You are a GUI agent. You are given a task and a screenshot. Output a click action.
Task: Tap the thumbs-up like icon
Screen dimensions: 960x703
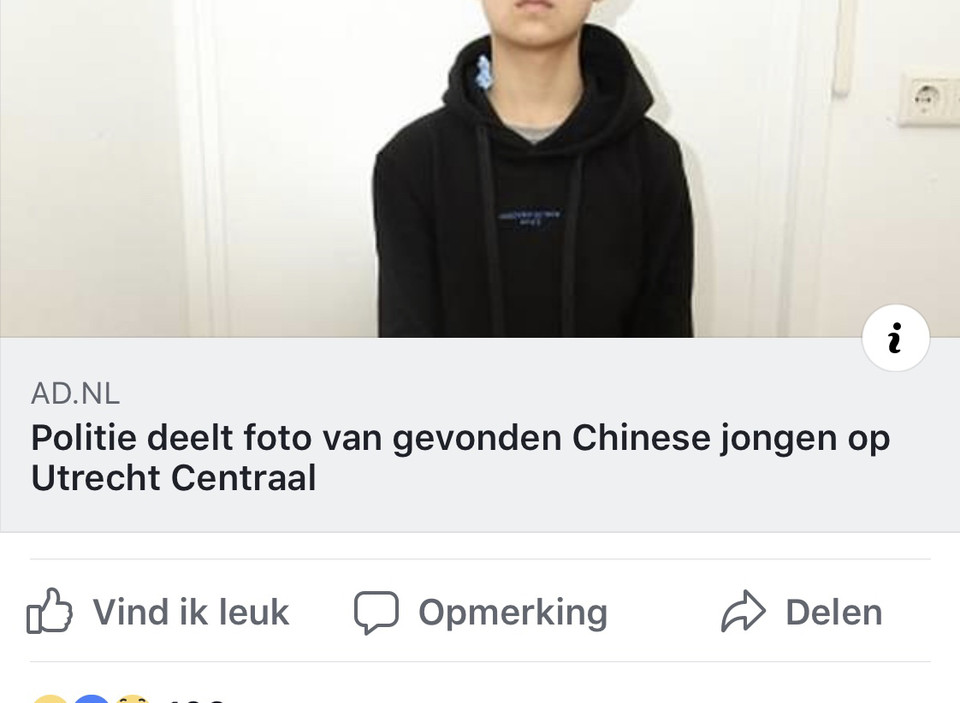pyautogui.click(x=50, y=611)
